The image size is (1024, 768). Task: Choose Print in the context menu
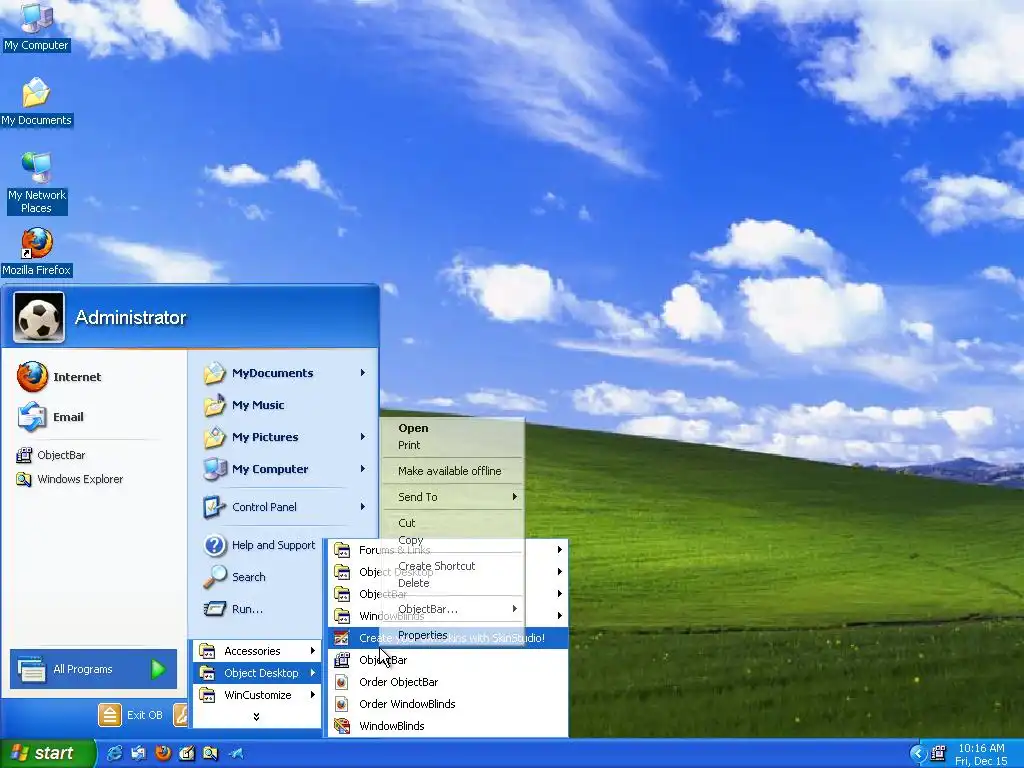(x=409, y=445)
